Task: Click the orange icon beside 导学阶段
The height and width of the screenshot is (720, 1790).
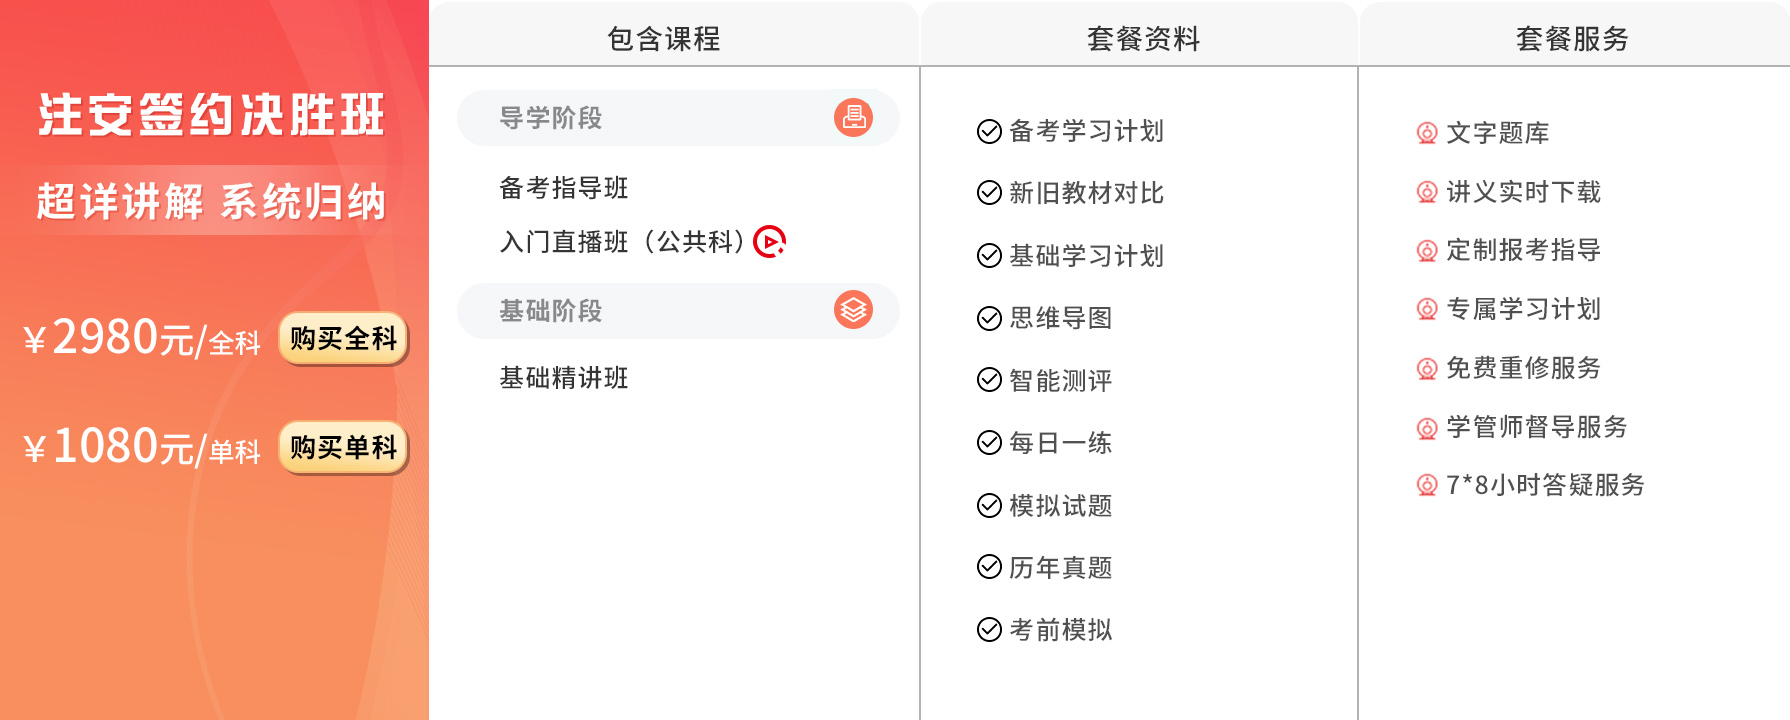Action: [x=853, y=118]
